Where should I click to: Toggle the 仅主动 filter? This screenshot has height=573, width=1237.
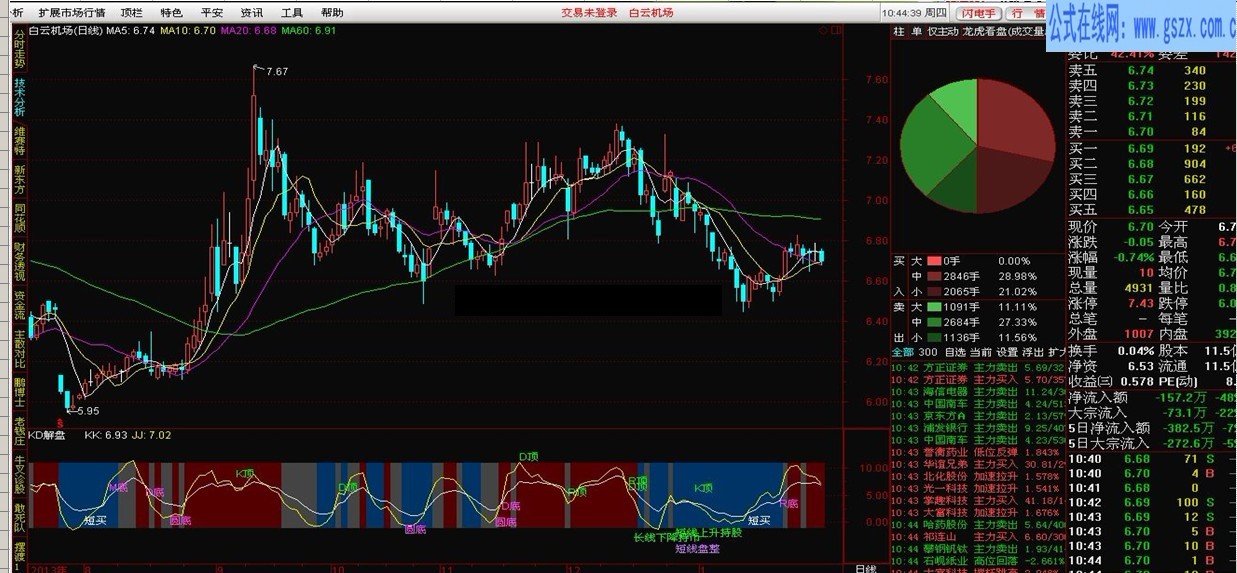[x=942, y=32]
